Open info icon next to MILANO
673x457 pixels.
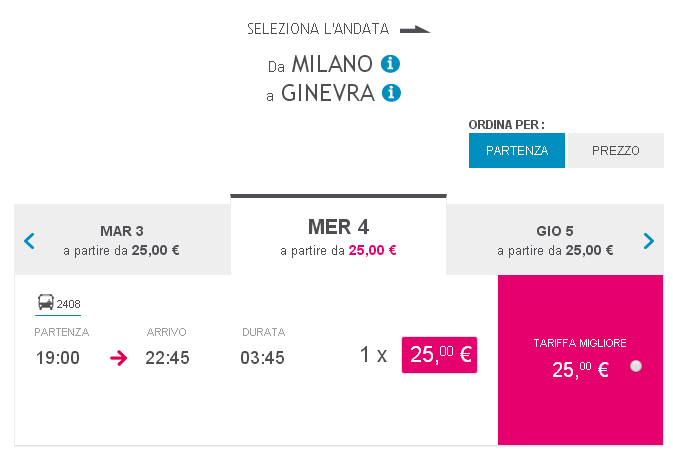click(x=391, y=64)
